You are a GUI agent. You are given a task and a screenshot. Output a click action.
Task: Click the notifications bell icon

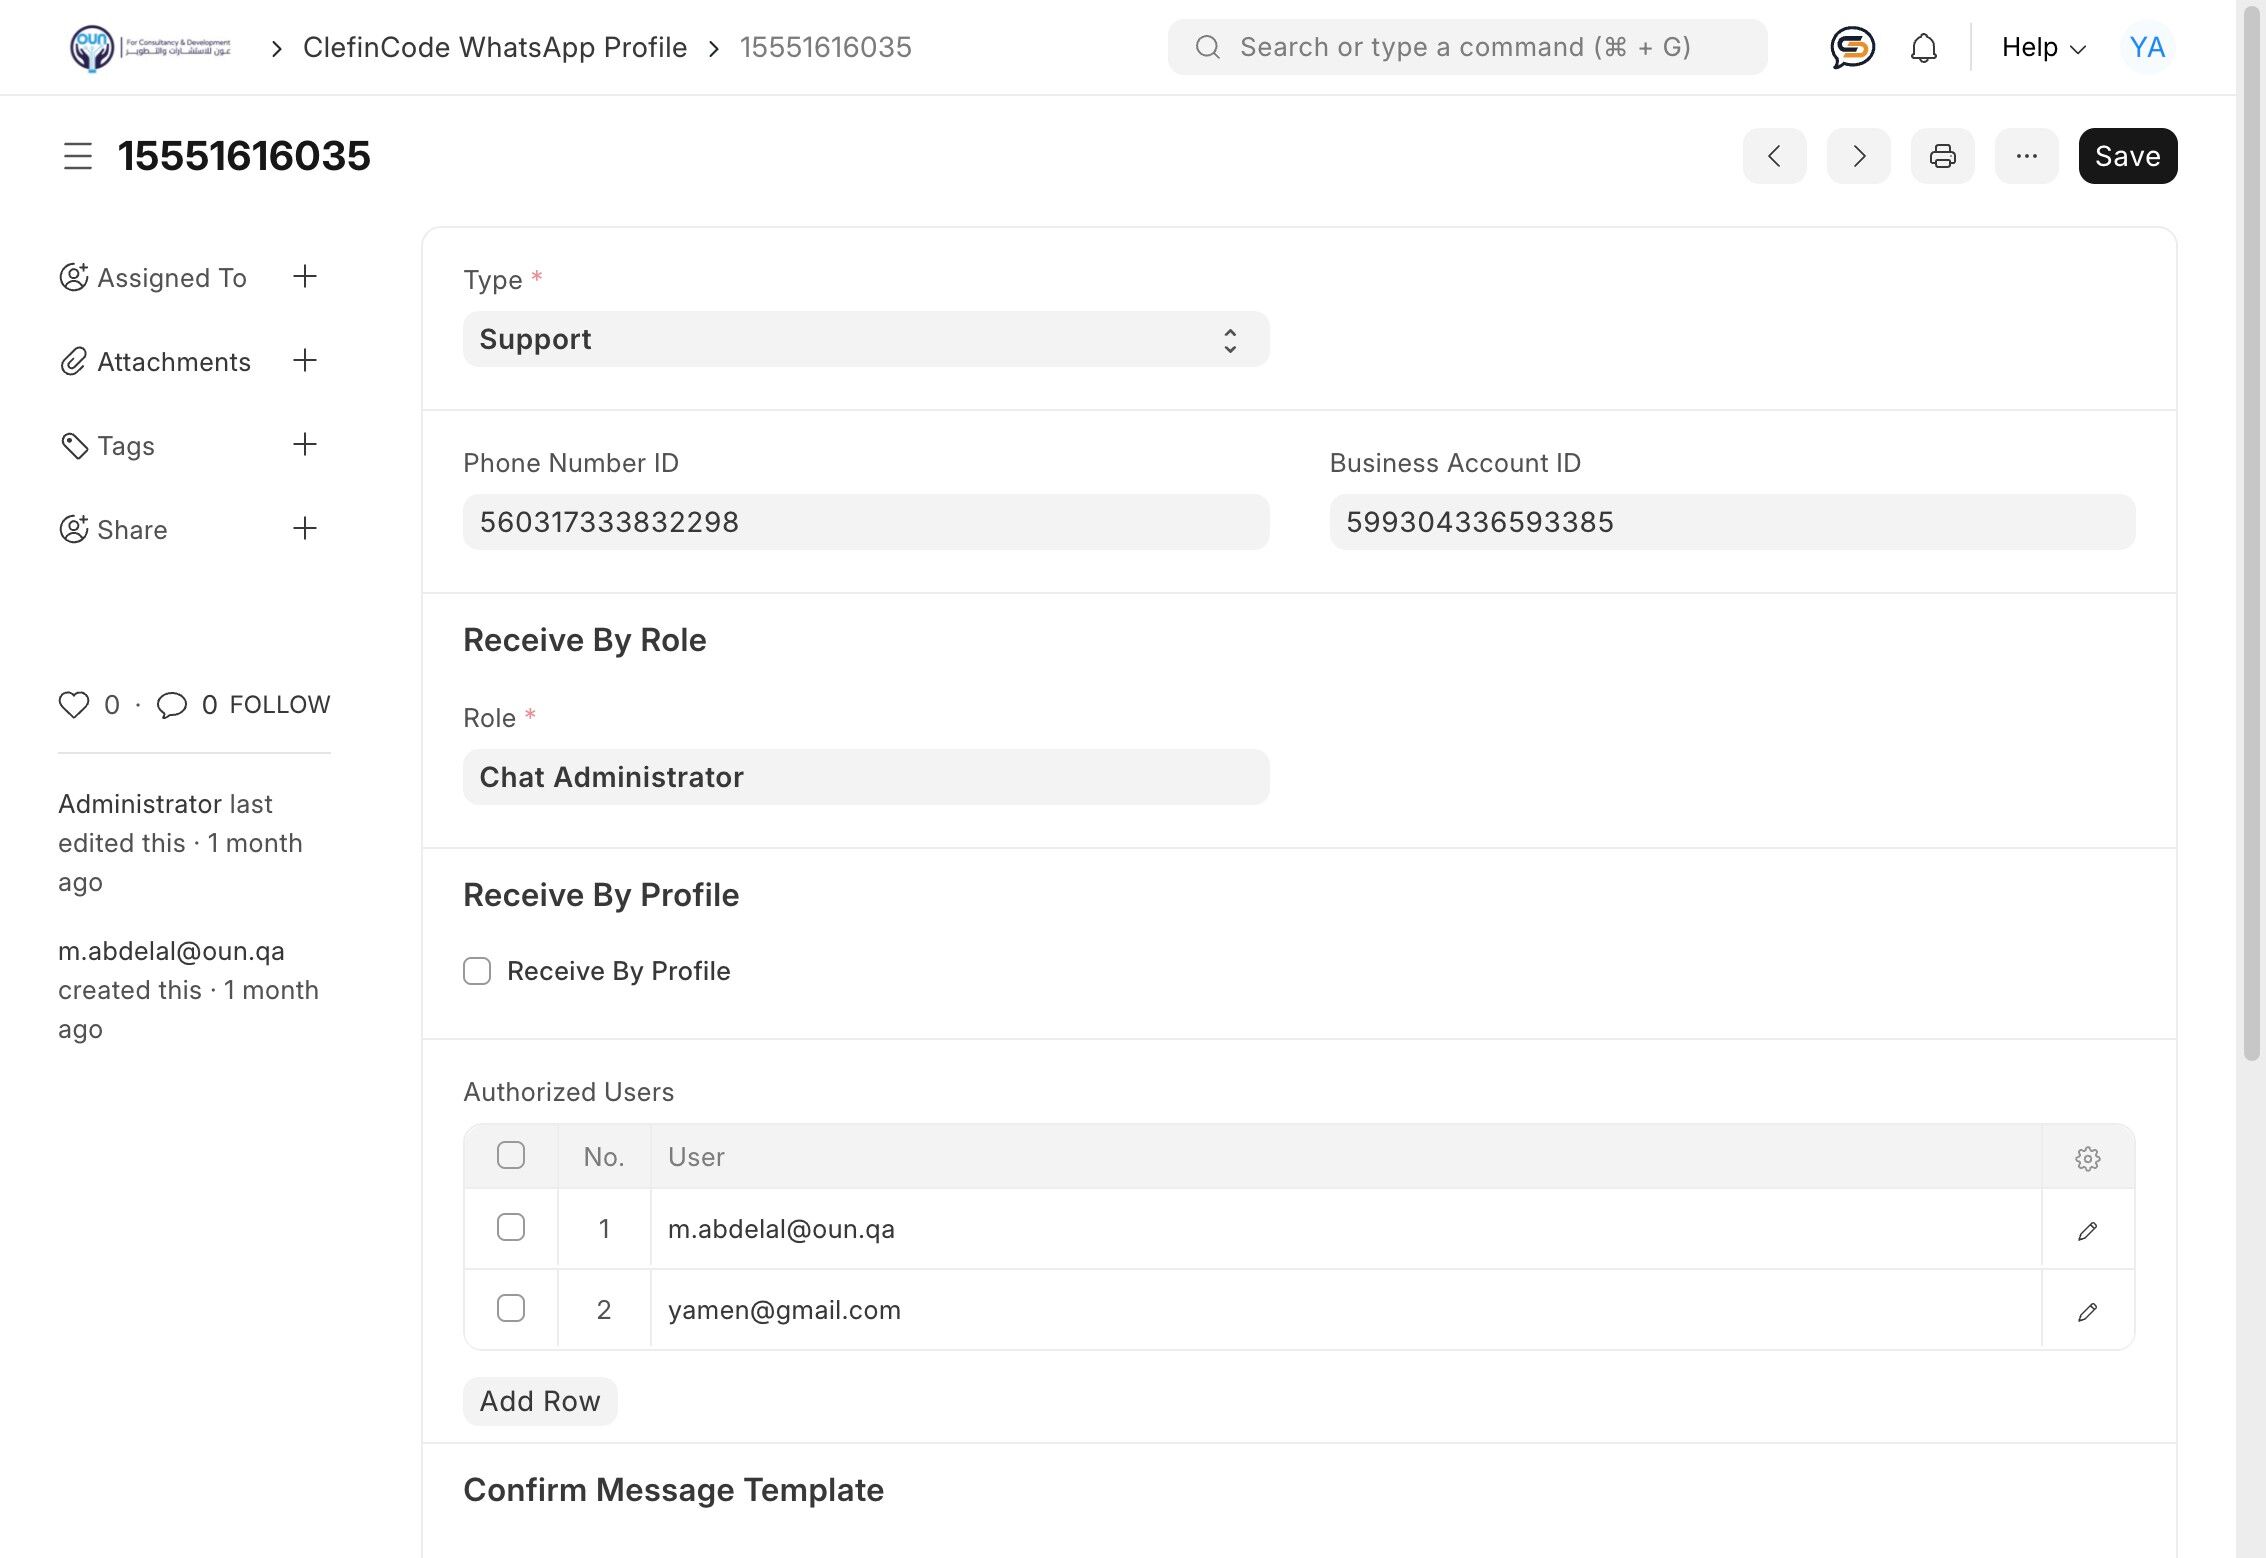click(x=1923, y=47)
